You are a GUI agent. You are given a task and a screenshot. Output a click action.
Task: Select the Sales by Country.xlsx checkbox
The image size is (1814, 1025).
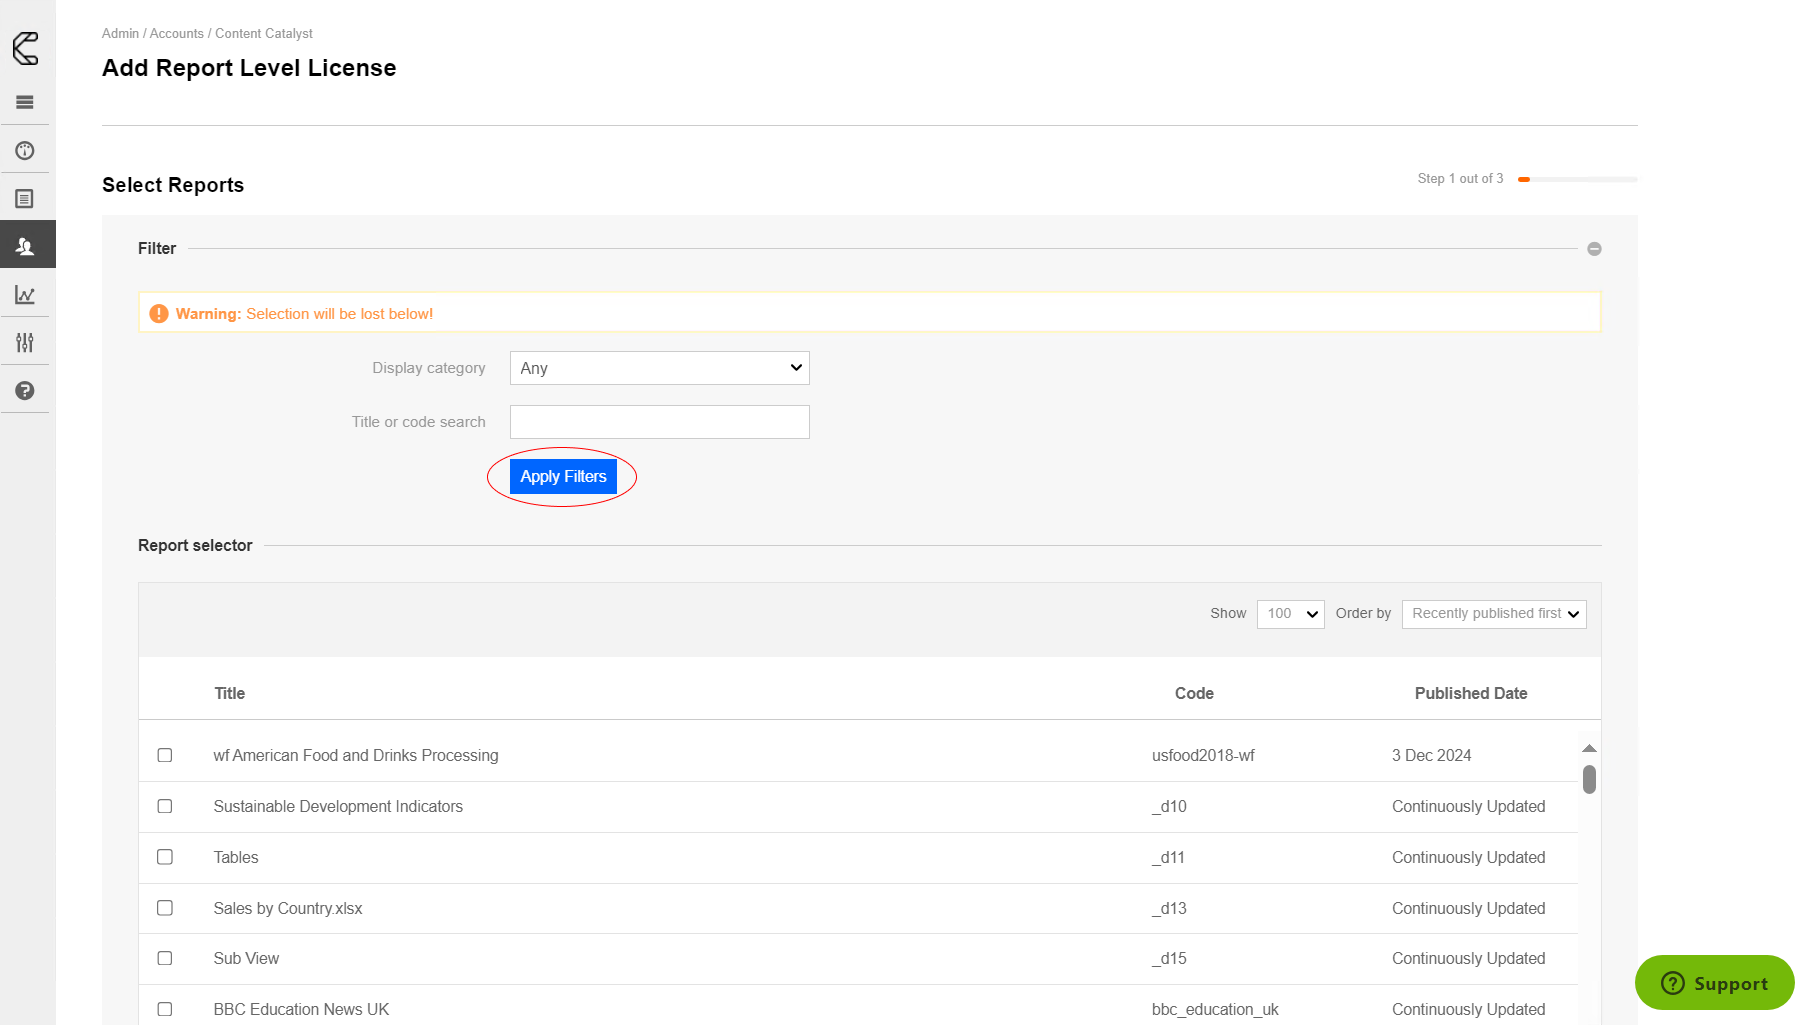click(165, 908)
